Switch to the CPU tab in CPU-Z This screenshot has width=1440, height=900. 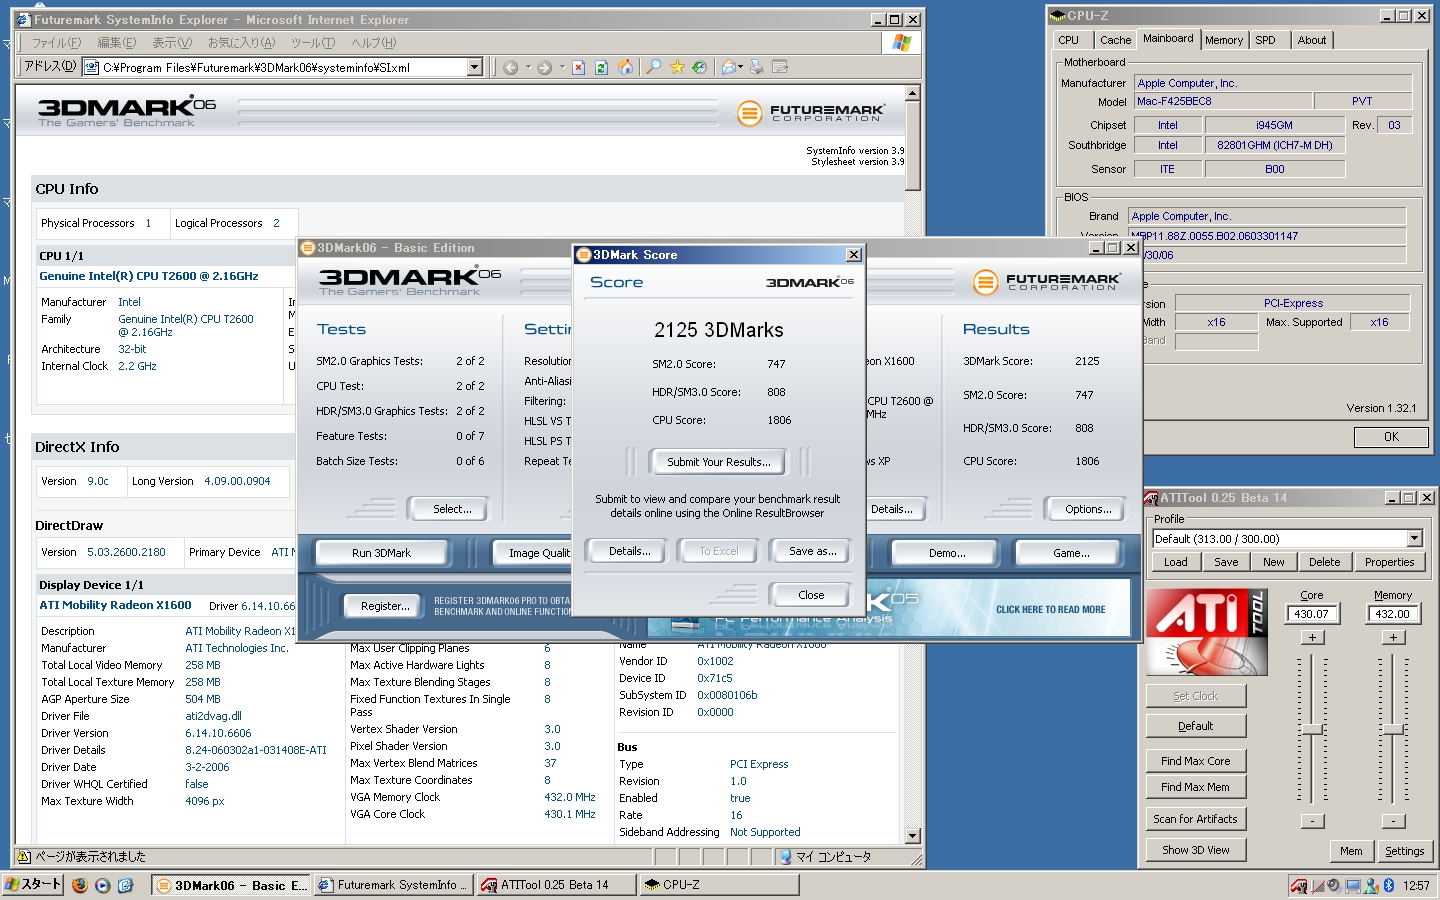pos(1069,40)
